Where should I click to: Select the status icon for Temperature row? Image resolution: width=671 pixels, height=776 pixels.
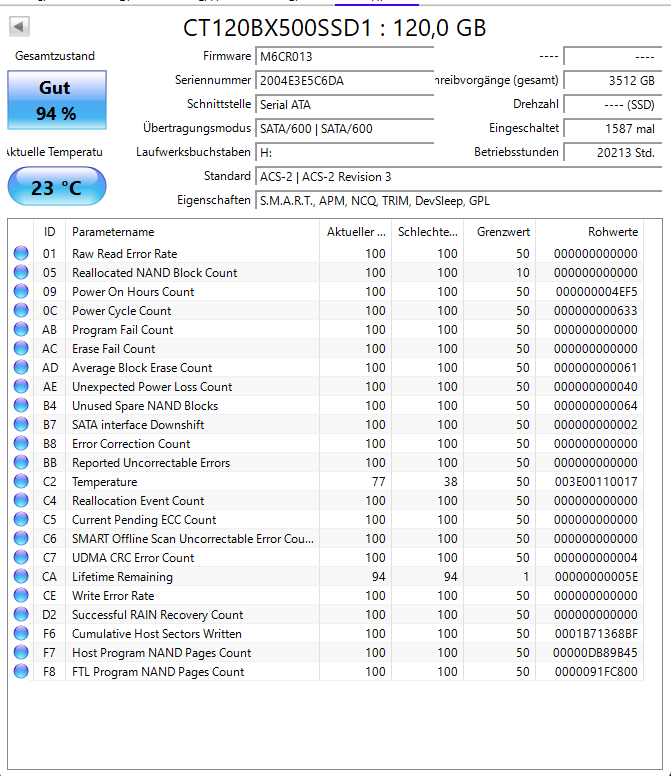[21, 482]
